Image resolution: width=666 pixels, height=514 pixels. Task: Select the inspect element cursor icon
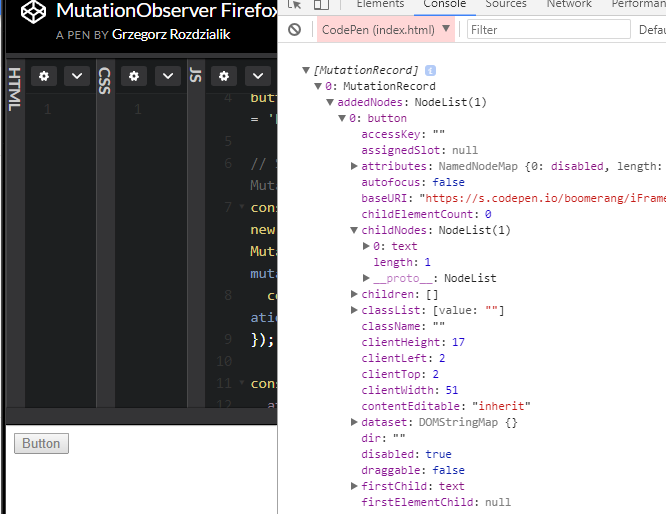[294, 4]
